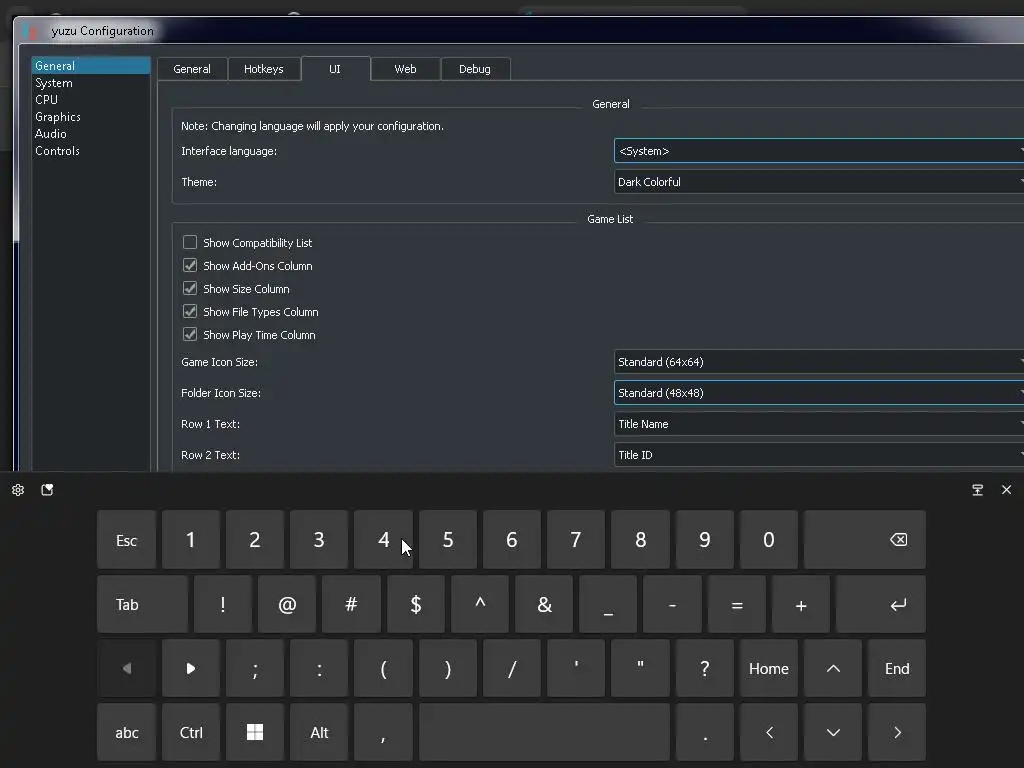Tap the plus sign key
Screen dimensions: 1024x768
point(801,604)
